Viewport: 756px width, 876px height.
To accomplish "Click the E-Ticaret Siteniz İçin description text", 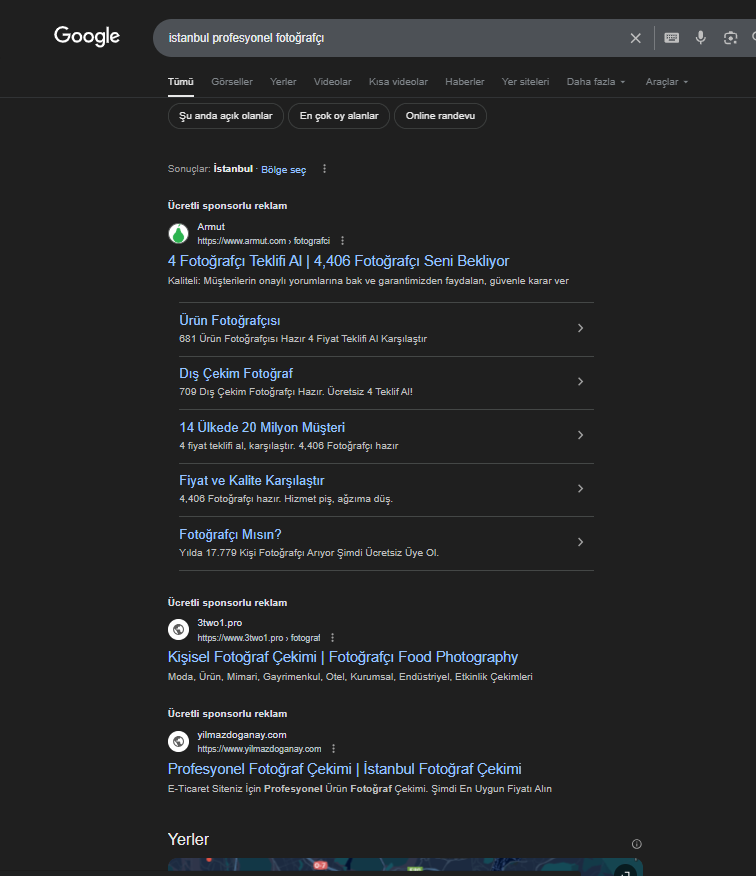I will click(360, 789).
